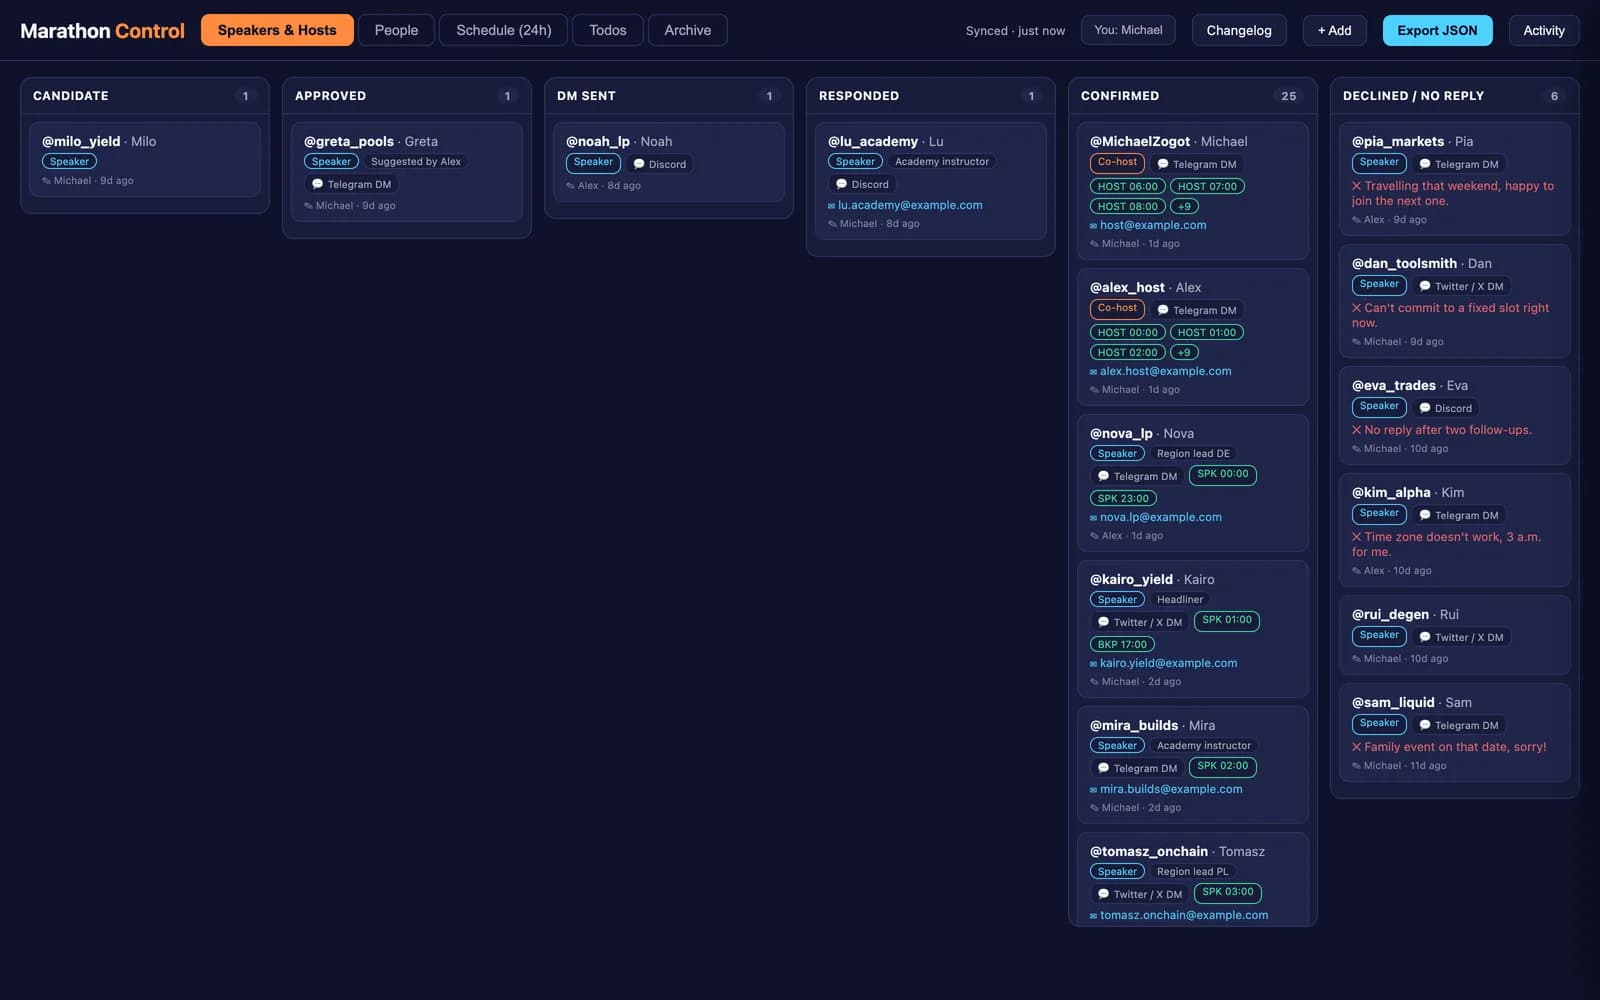Click the red X icon before 'Family event on that date'

[x=1356, y=747]
